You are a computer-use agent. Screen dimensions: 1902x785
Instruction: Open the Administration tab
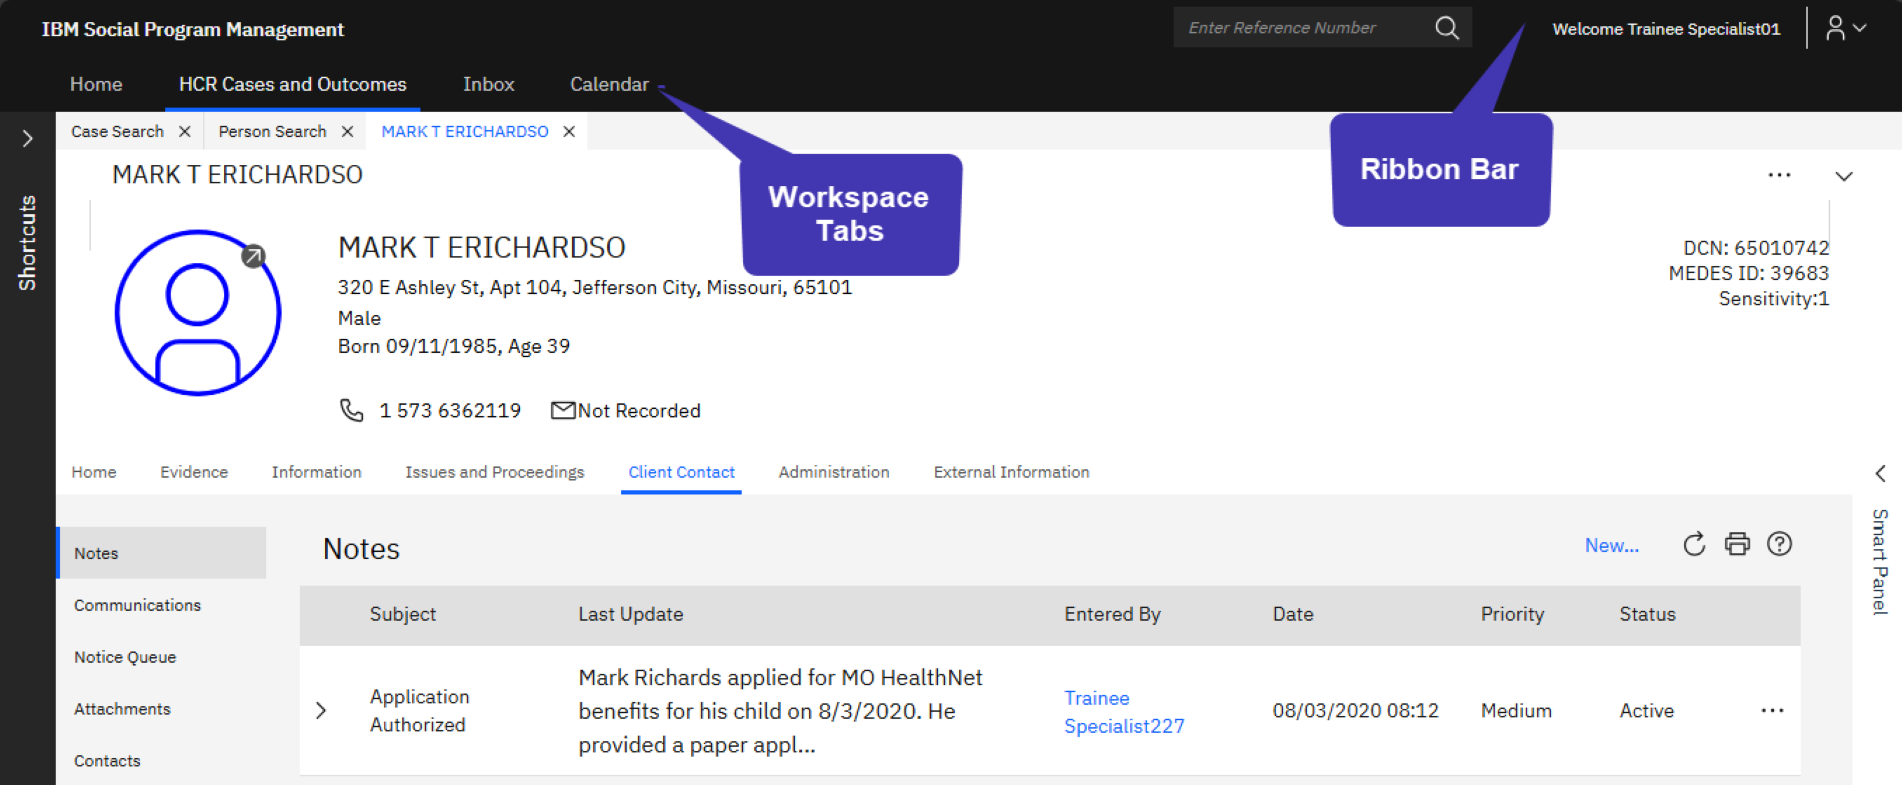click(x=834, y=472)
